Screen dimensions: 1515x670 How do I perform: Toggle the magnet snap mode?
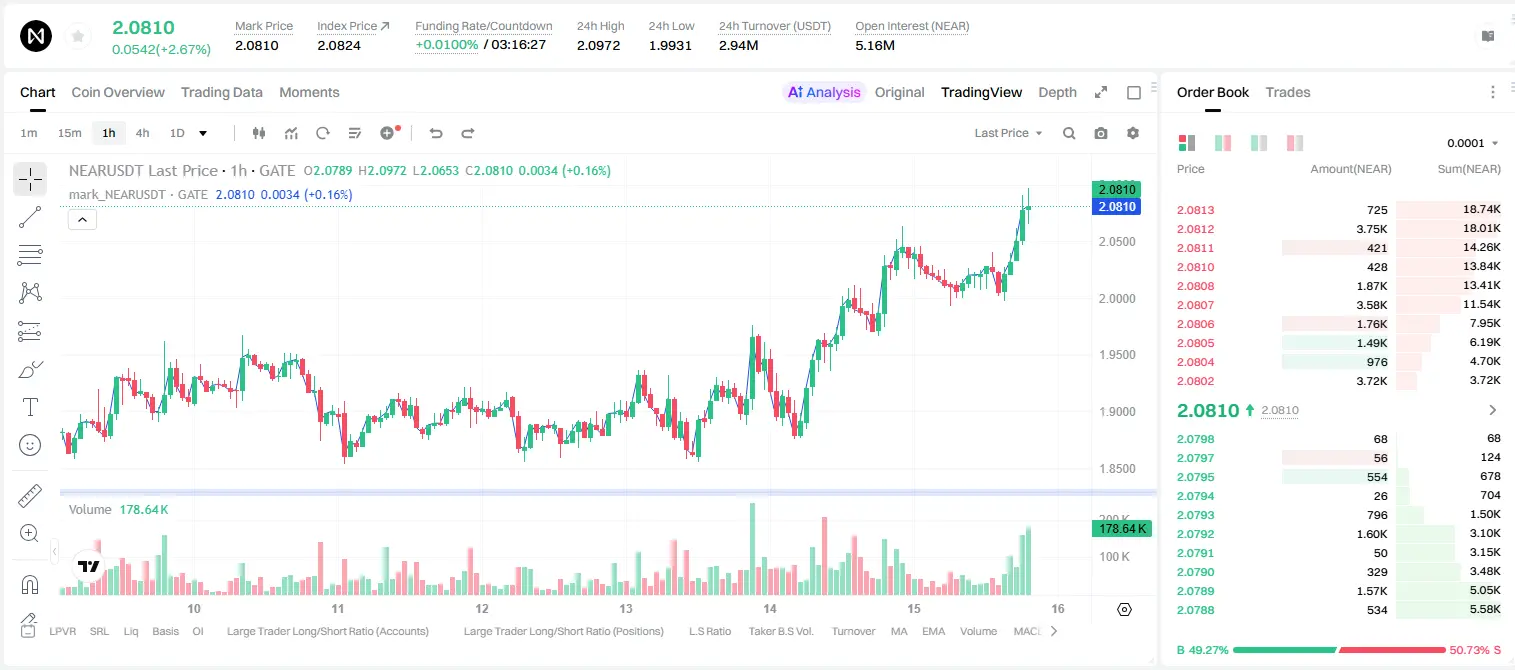click(x=30, y=584)
